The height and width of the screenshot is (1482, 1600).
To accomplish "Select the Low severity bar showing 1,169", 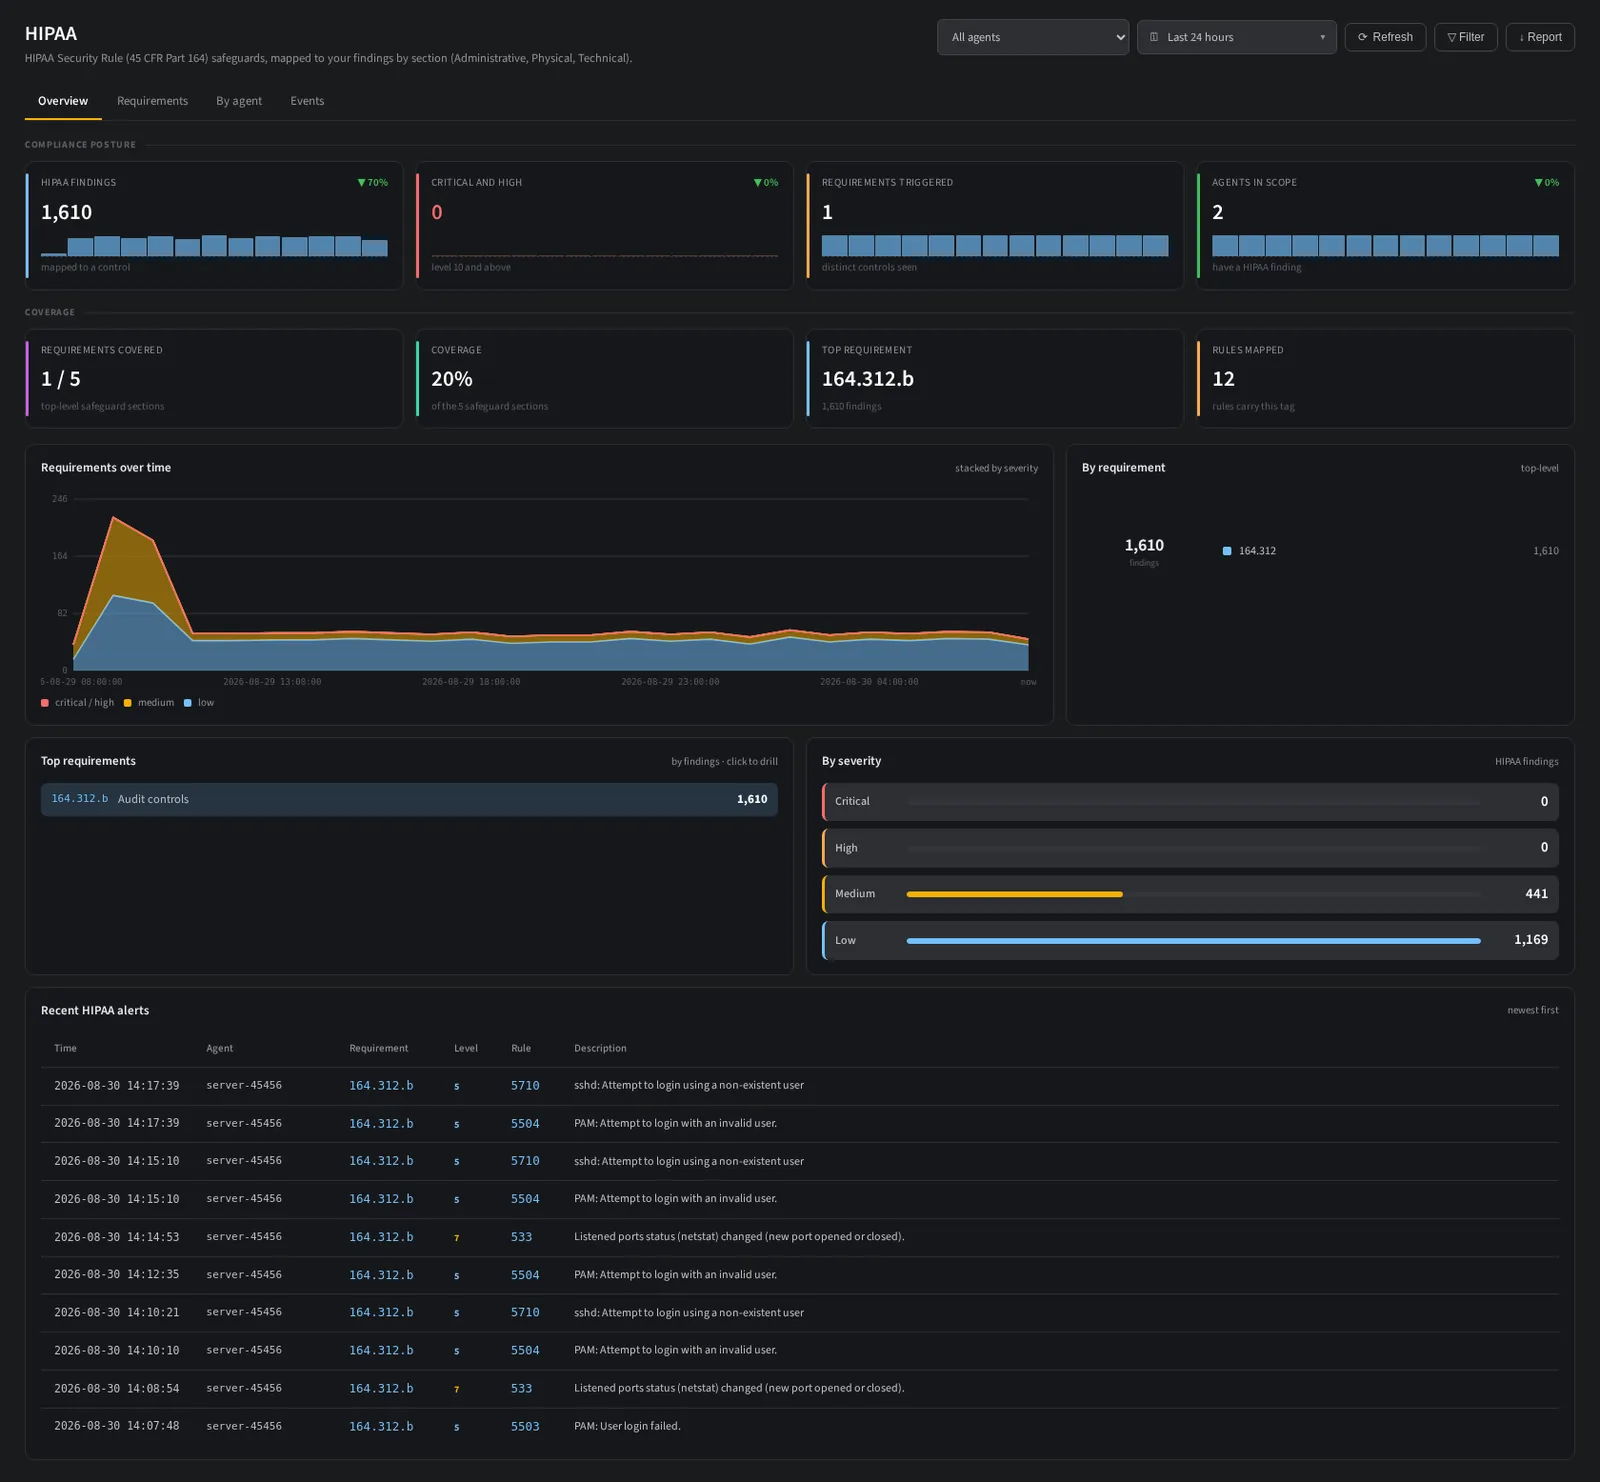I will (1190, 940).
